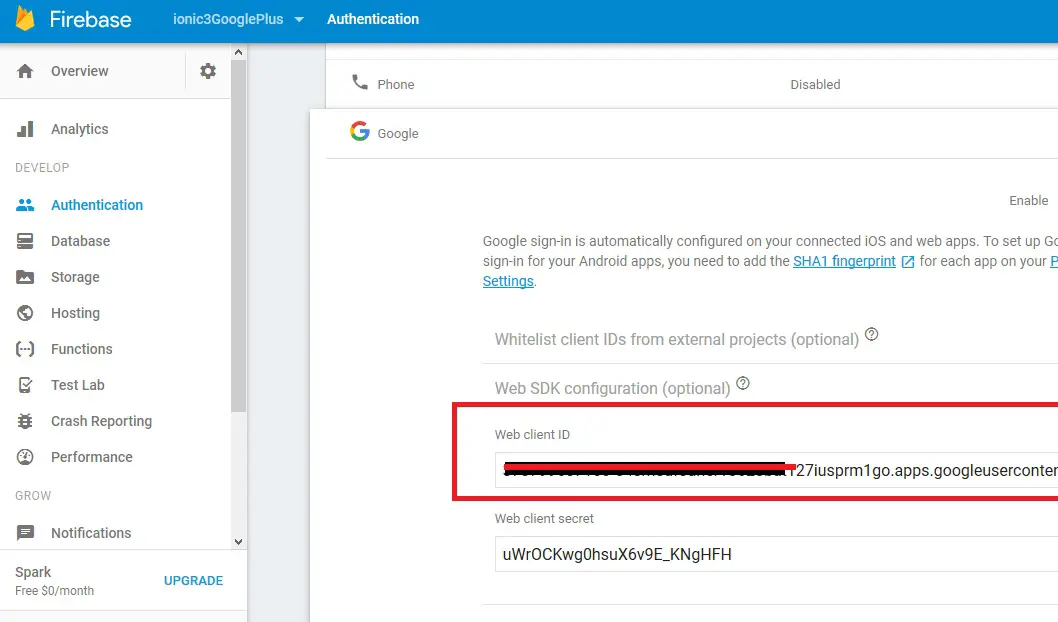Viewport: 1058px width, 622px height.
Task: Click the Google provider header row
Action: [692, 134]
